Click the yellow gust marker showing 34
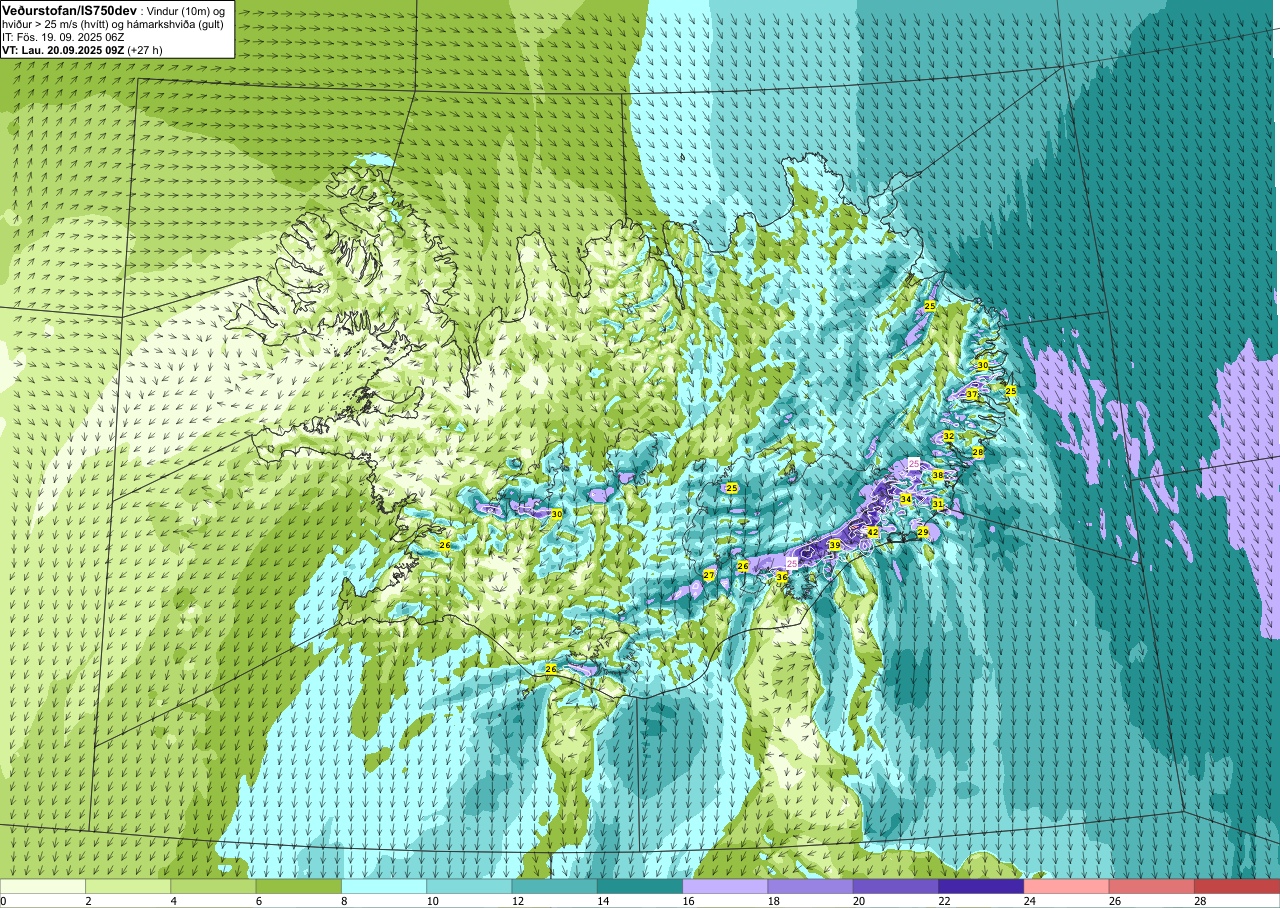The height and width of the screenshot is (908, 1280). coord(905,498)
